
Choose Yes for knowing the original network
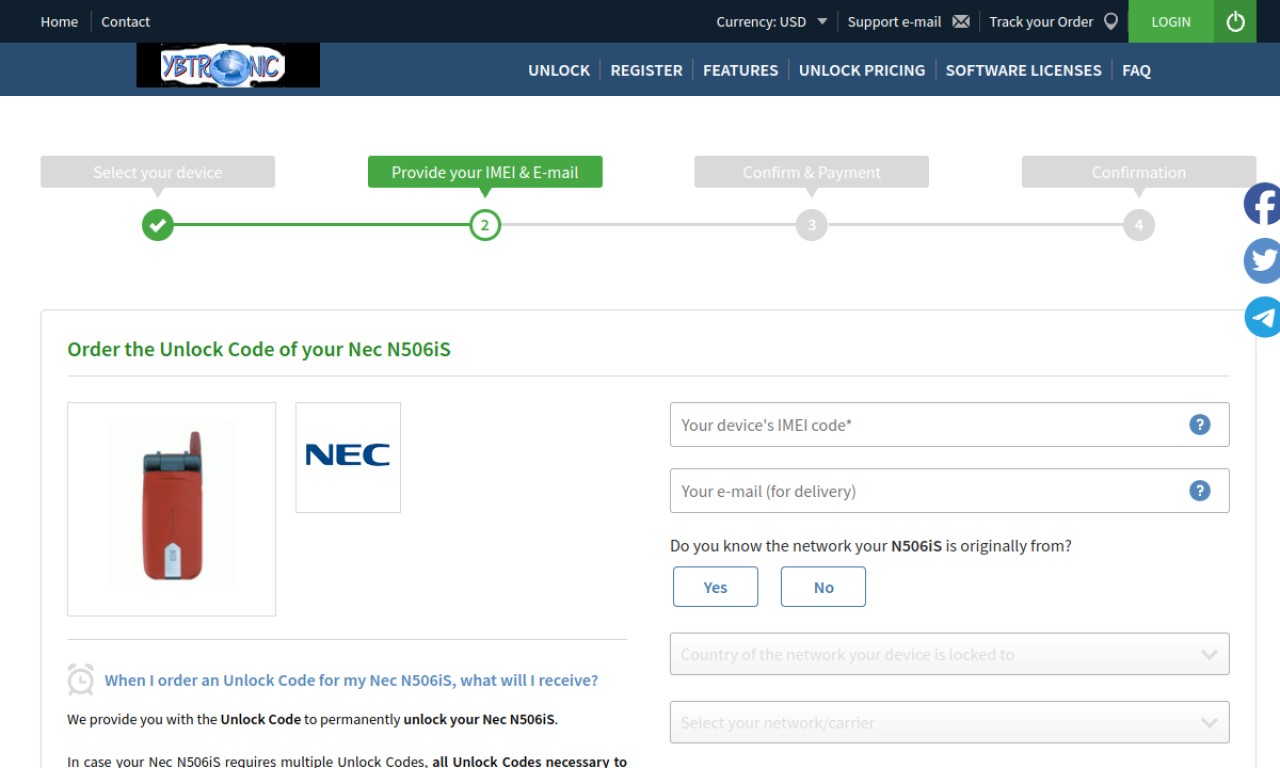716,587
